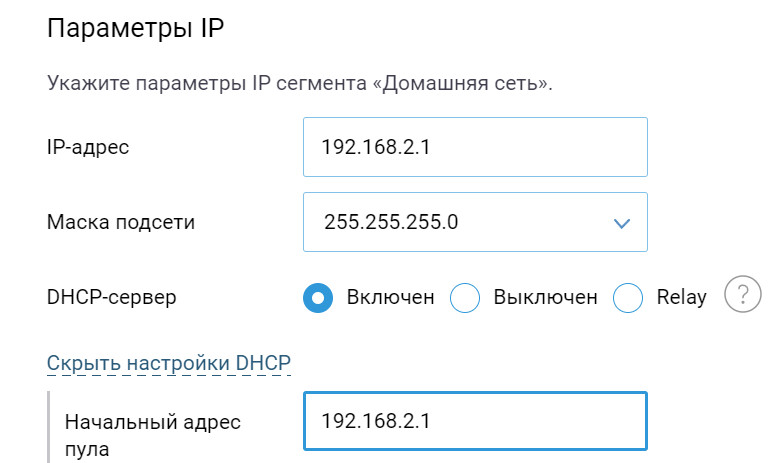Click the Включен option label text

click(x=391, y=297)
